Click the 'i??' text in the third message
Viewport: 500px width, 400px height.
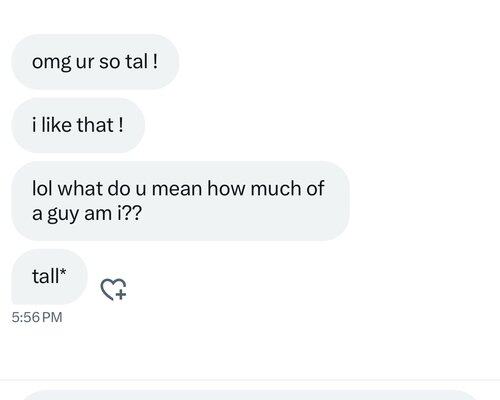tap(130, 213)
